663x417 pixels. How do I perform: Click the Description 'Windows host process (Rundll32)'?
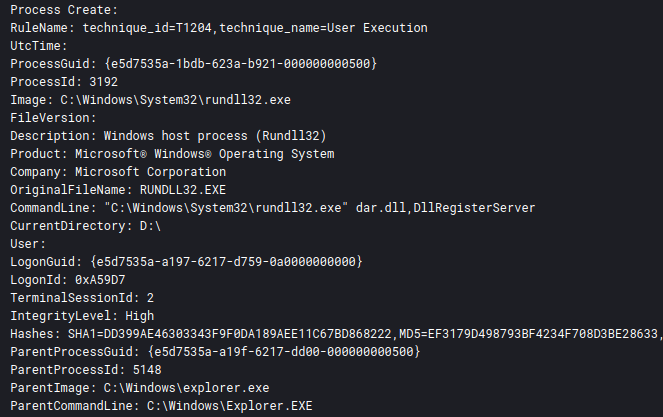215,136
